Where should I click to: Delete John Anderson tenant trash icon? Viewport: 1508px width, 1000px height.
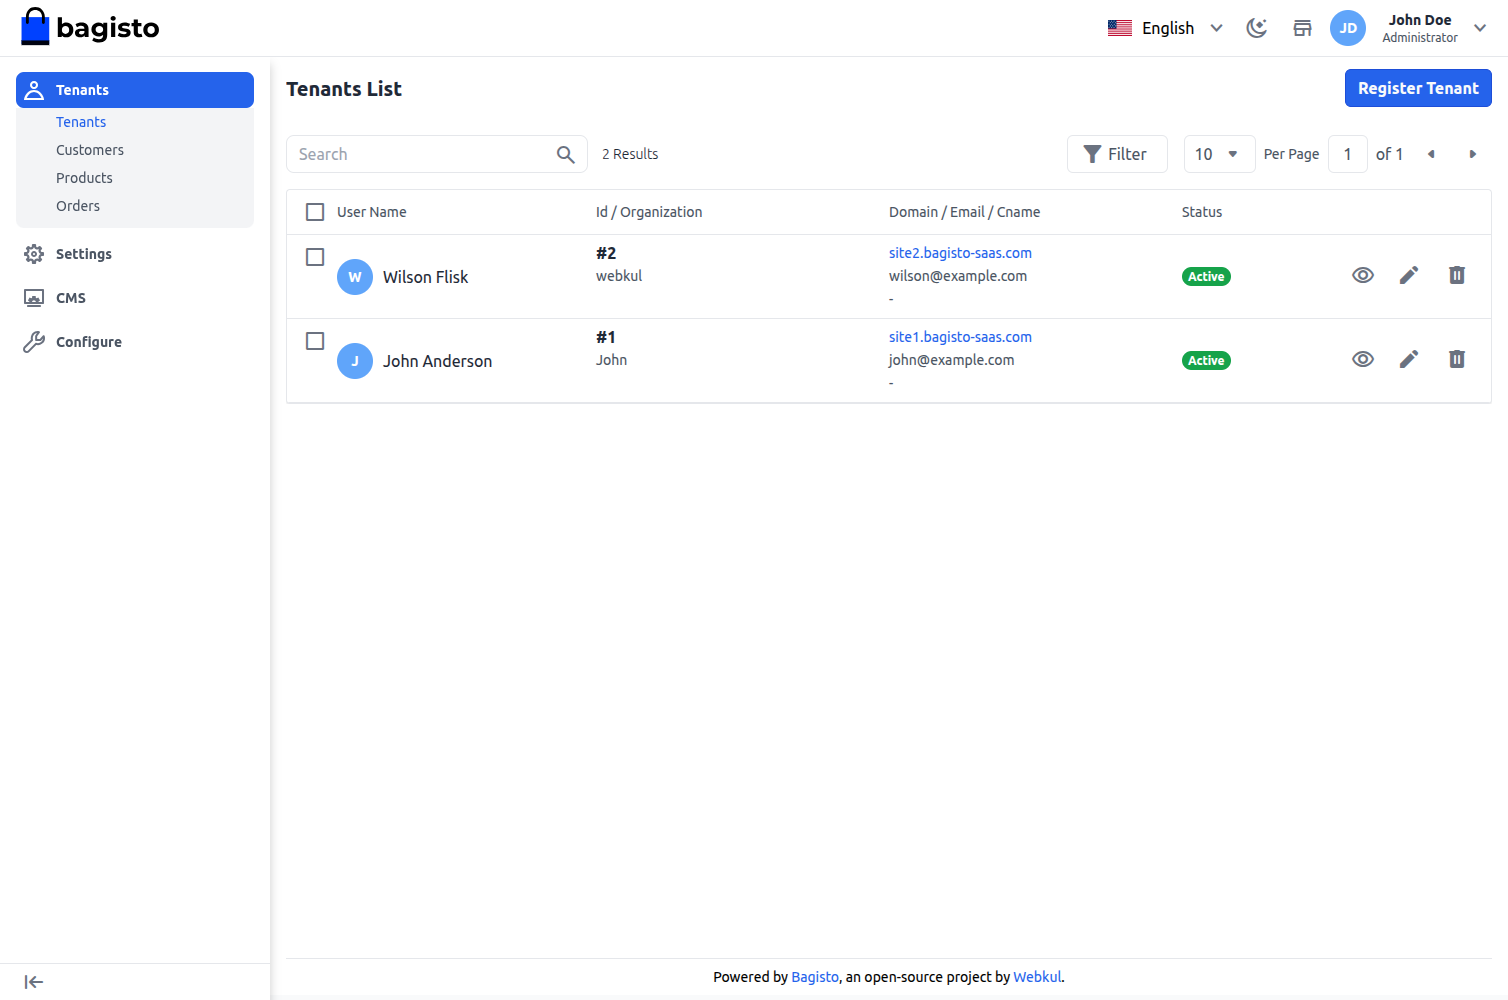pyautogui.click(x=1457, y=359)
